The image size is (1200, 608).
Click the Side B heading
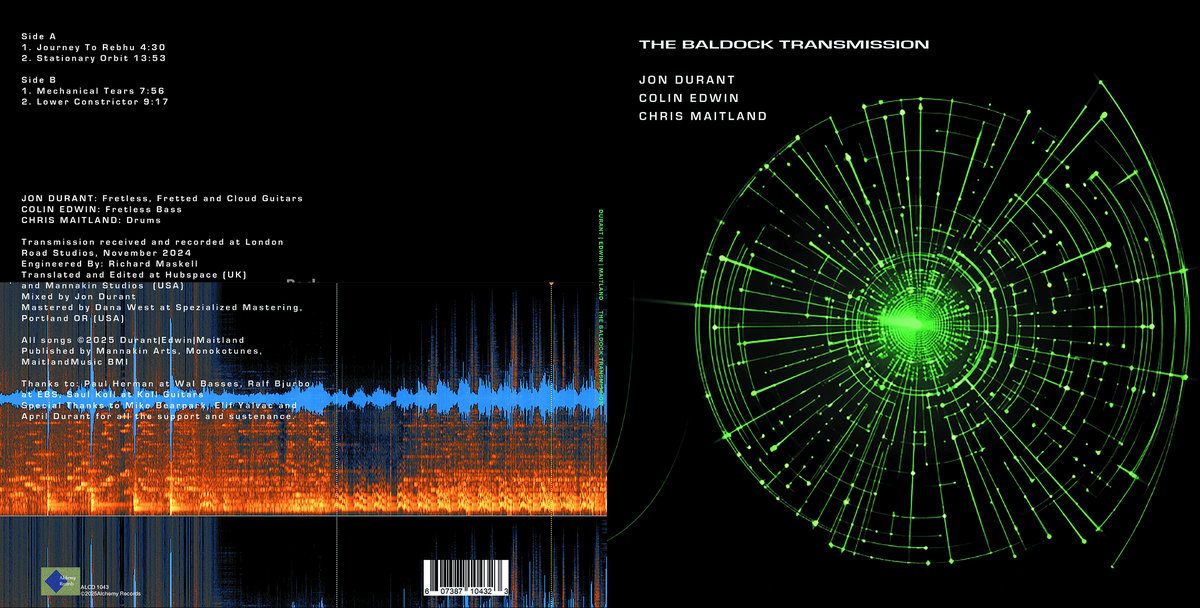point(40,77)
